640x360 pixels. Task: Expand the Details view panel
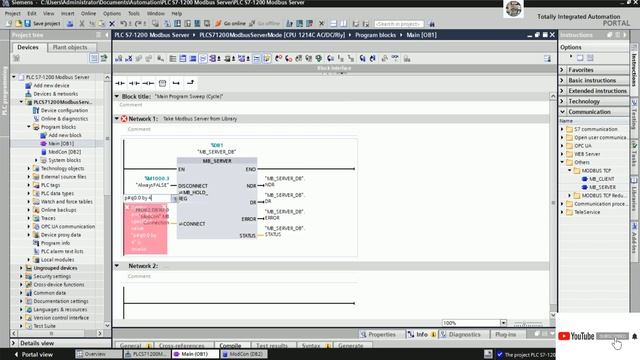pyautogui.click(x=14, y=343)
